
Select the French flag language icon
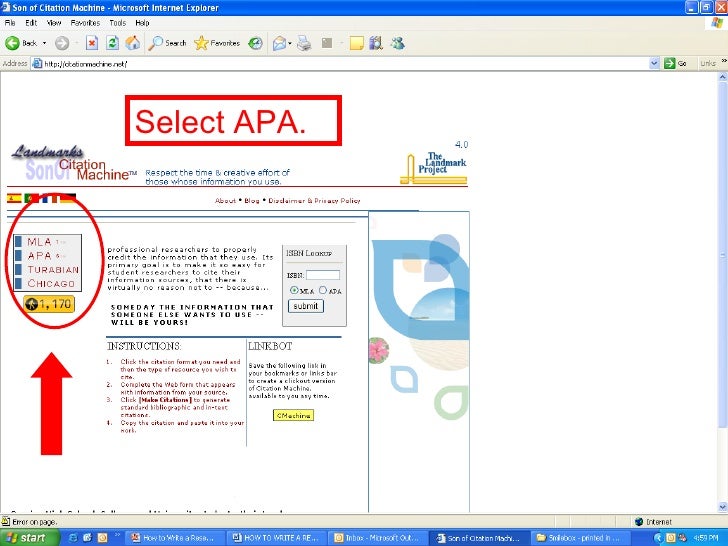pos(49,198)
